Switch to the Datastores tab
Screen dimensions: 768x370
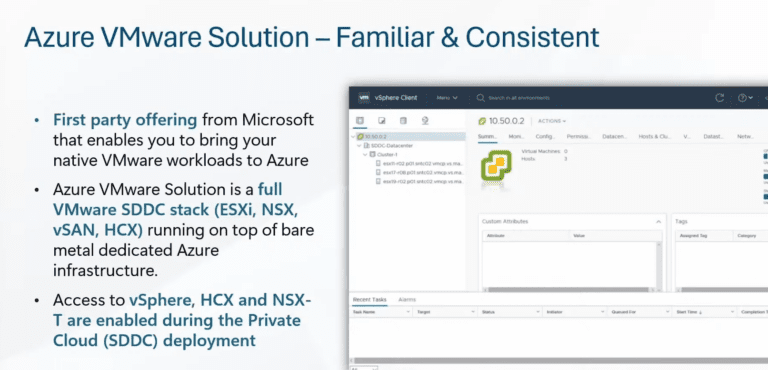[x=714, y=137]
